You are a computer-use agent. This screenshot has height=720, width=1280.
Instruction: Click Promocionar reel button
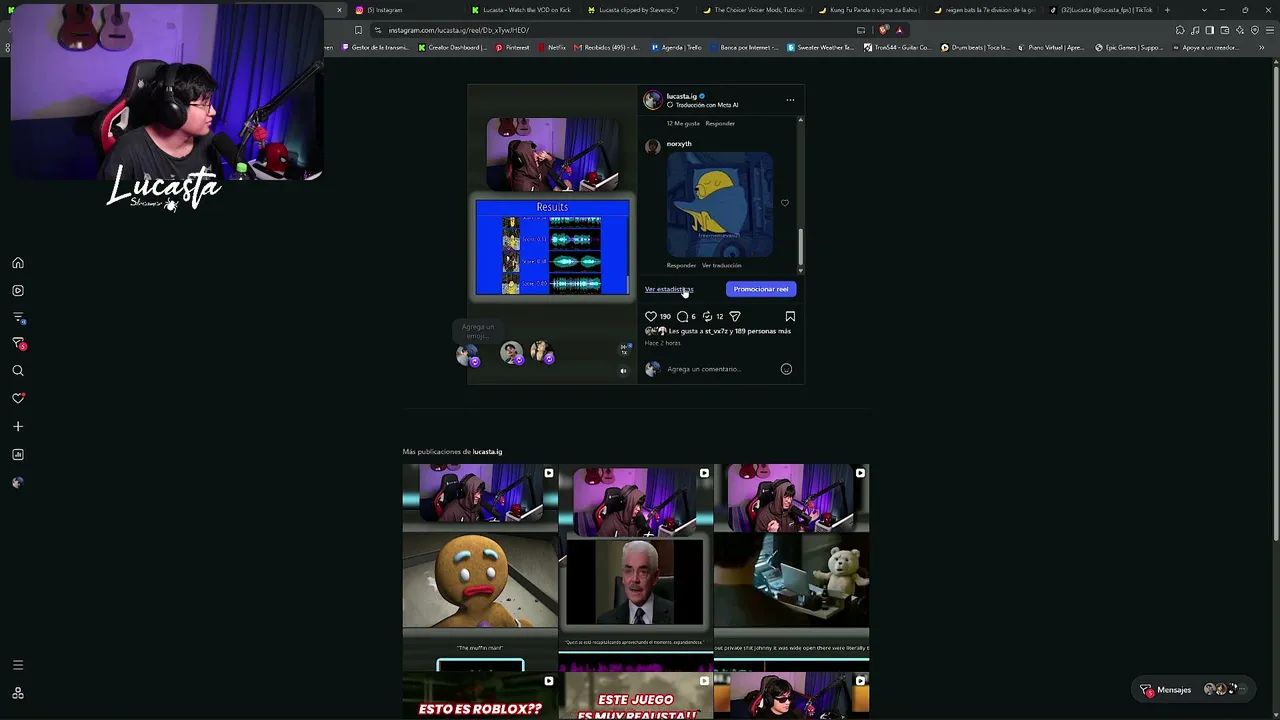coord(761,289)
